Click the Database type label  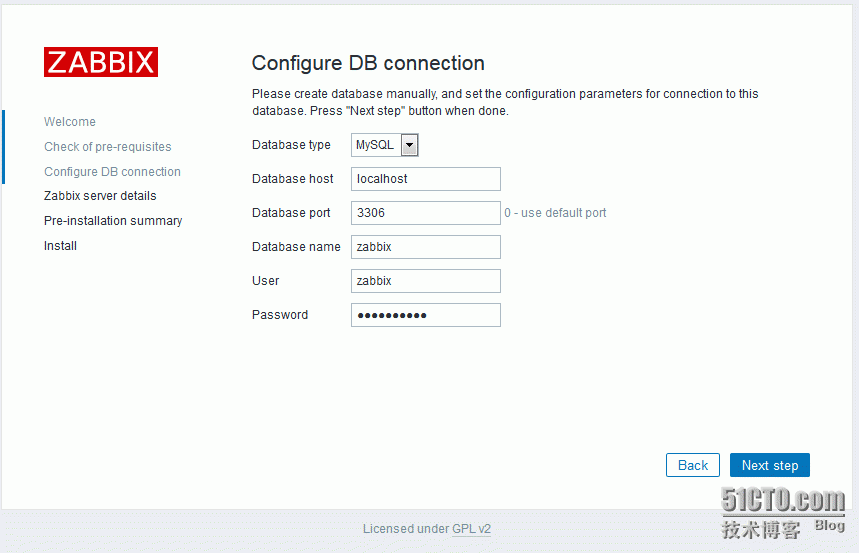(x=291, y=145)
